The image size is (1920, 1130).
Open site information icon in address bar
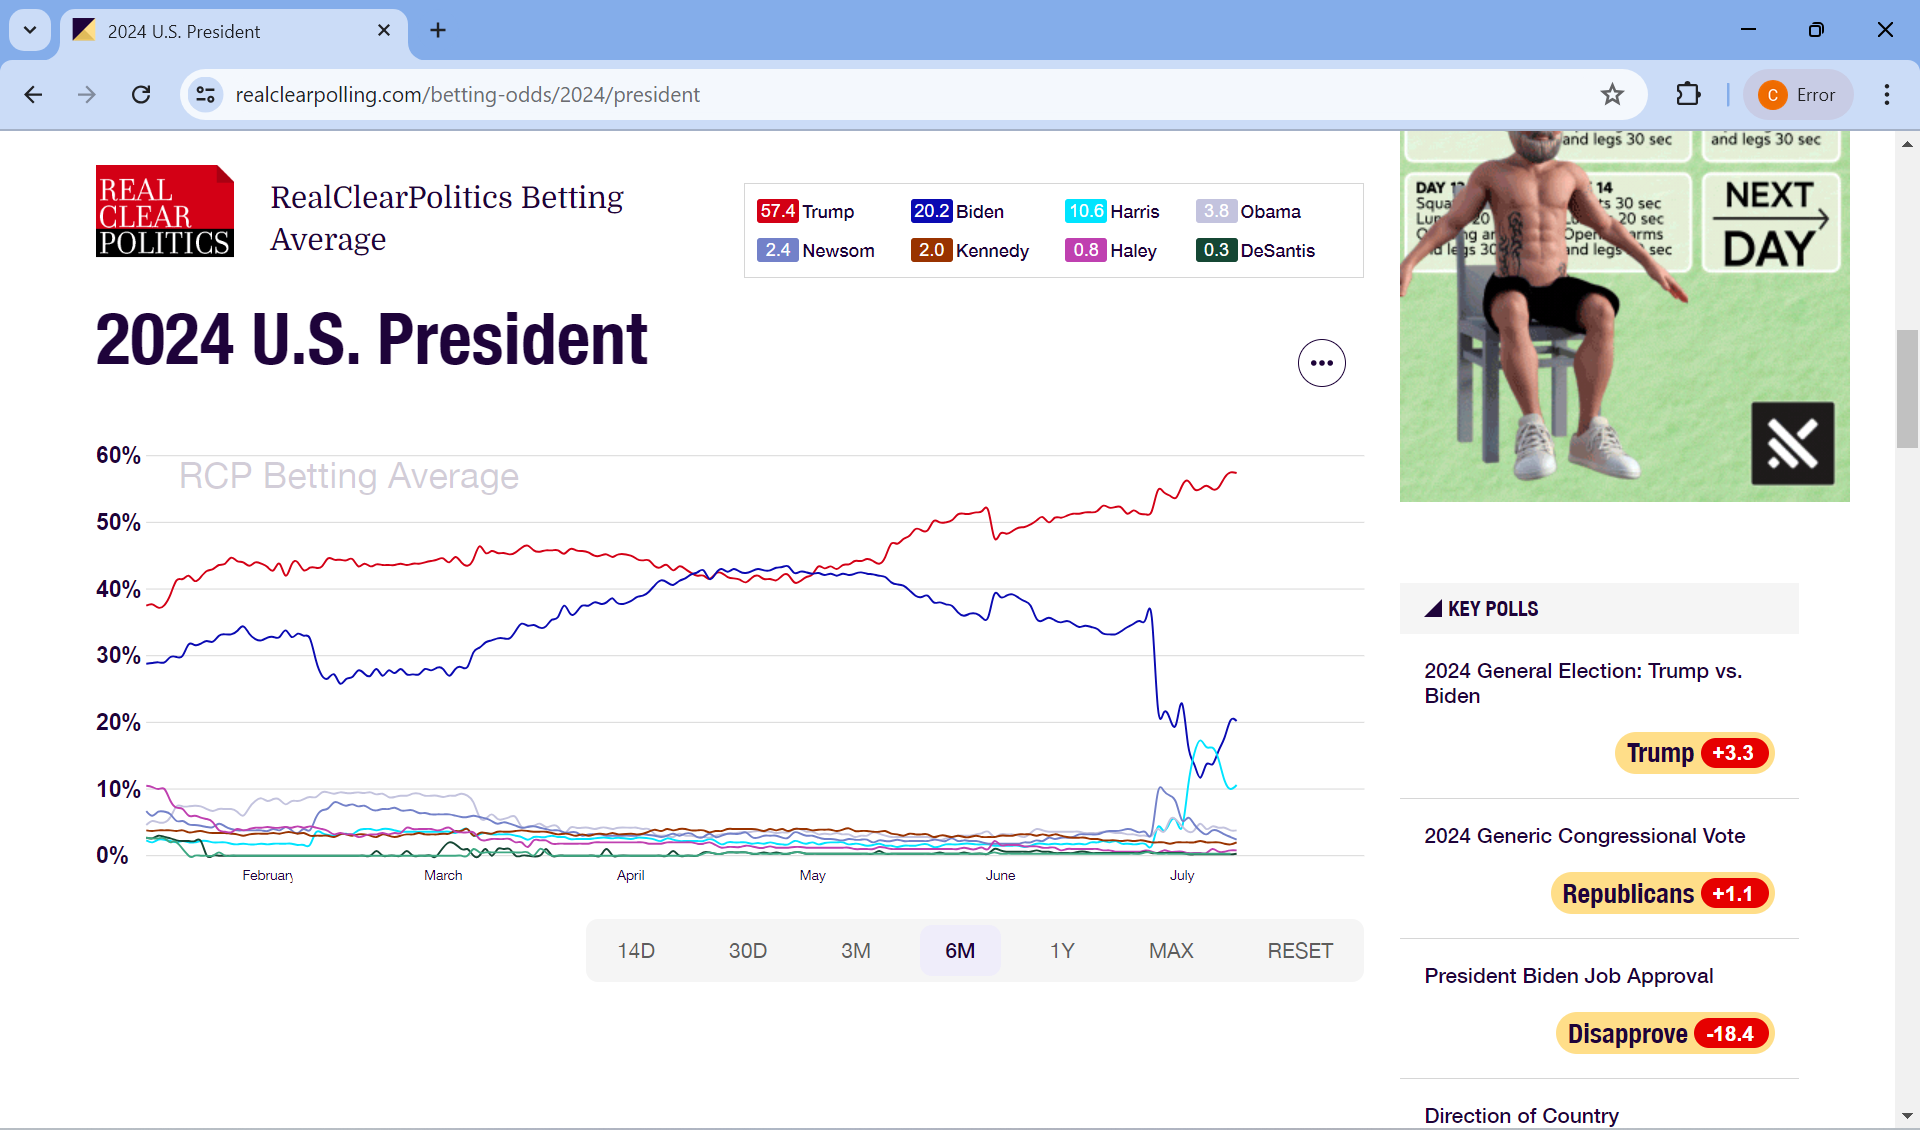coord(205,94)
